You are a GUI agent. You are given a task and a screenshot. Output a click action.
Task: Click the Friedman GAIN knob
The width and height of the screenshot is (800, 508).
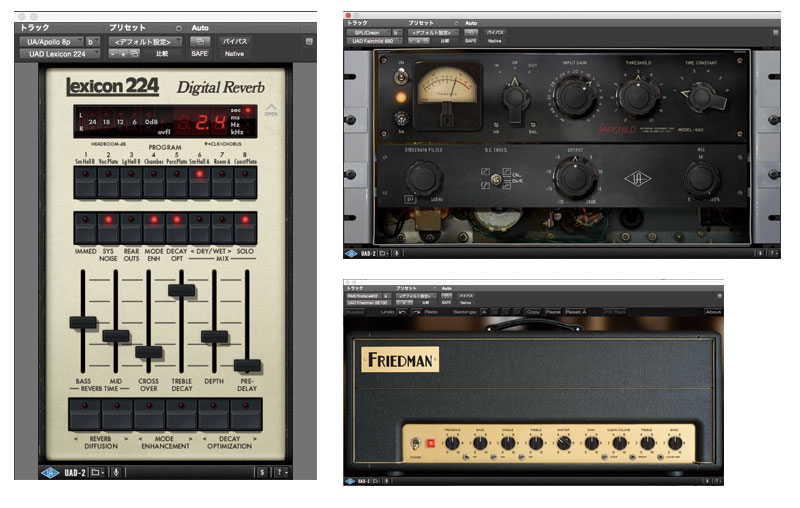[x=591, y=443]
